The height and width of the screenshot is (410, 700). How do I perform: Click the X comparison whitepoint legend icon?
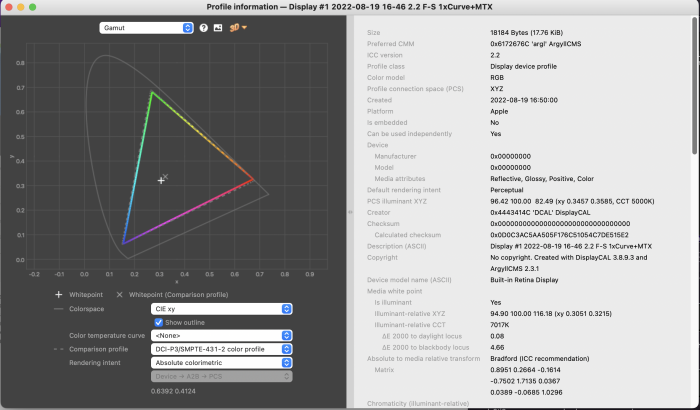click(119, 295)
